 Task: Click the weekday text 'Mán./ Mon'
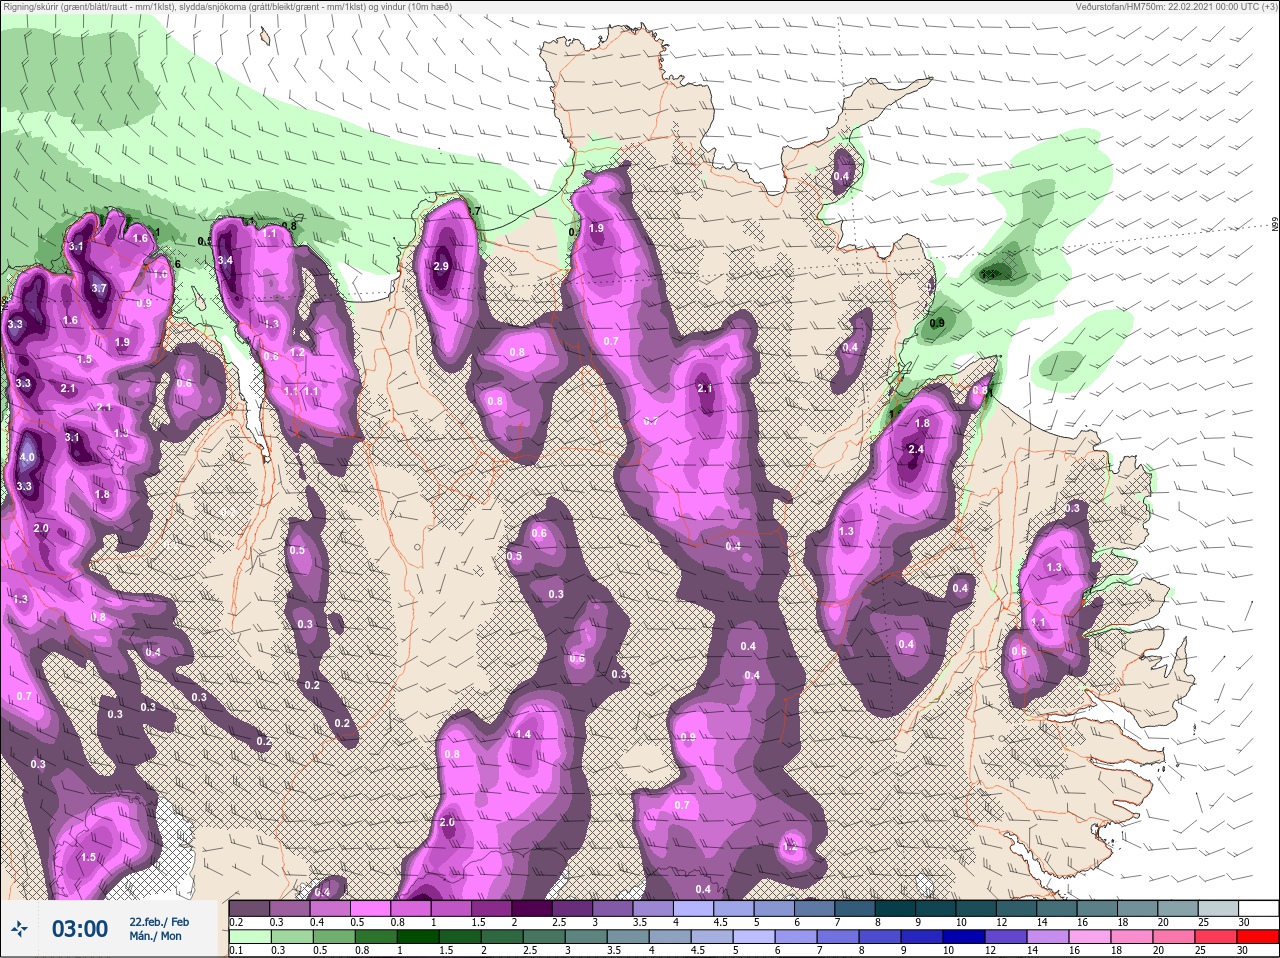tap(155, 937)
